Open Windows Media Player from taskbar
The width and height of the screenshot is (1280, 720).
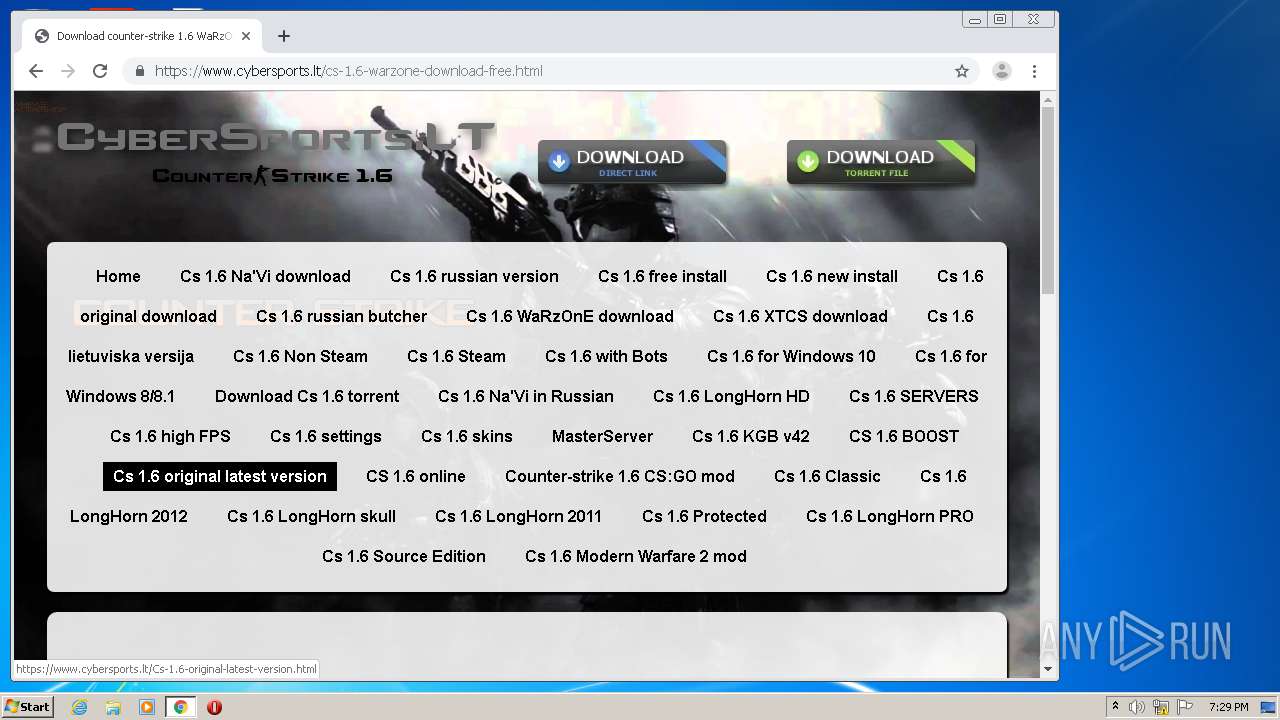(x=147, y=707)
